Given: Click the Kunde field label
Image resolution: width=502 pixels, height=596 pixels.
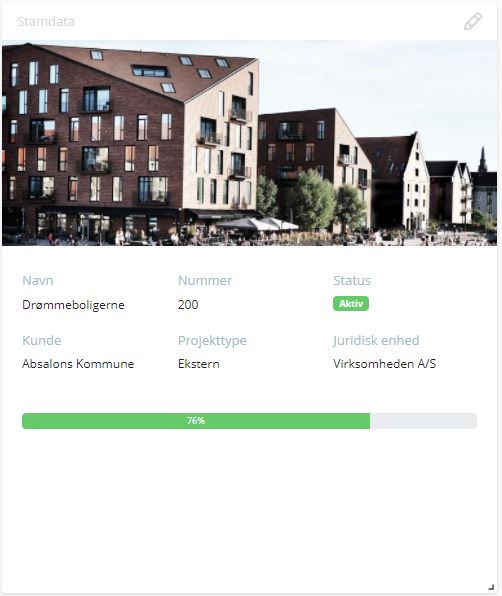Looking at the screenshot, I should click(x=41, y=340).
